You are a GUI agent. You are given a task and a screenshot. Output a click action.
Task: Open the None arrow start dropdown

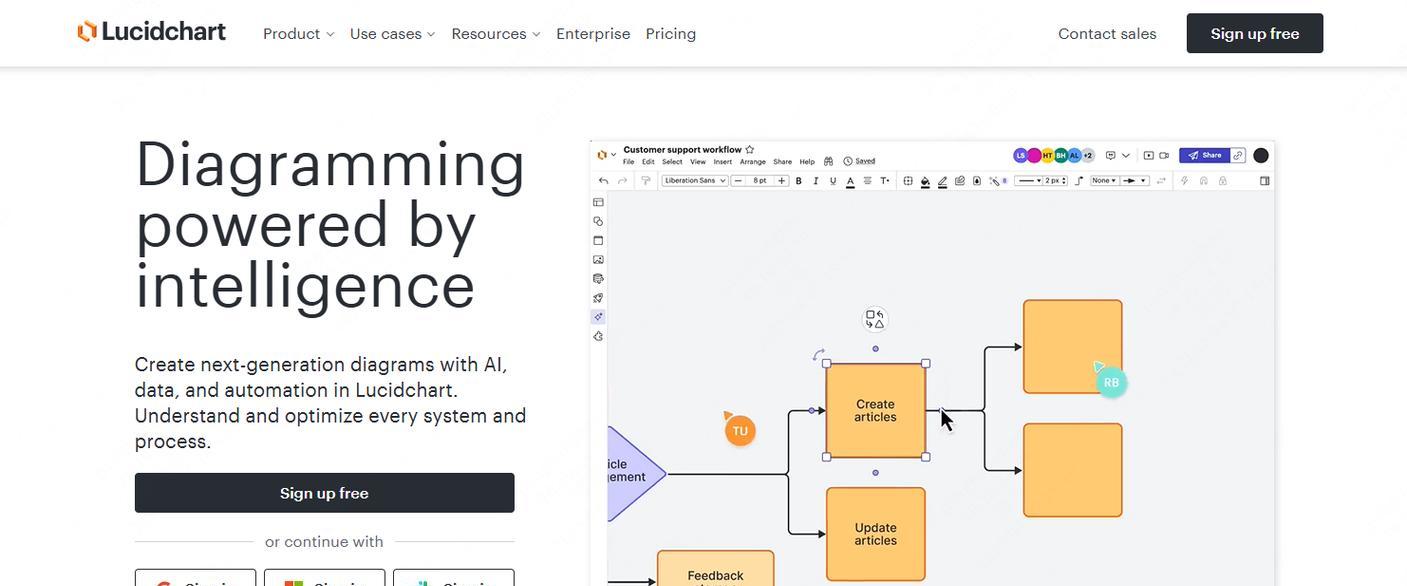pos(1104,181)
